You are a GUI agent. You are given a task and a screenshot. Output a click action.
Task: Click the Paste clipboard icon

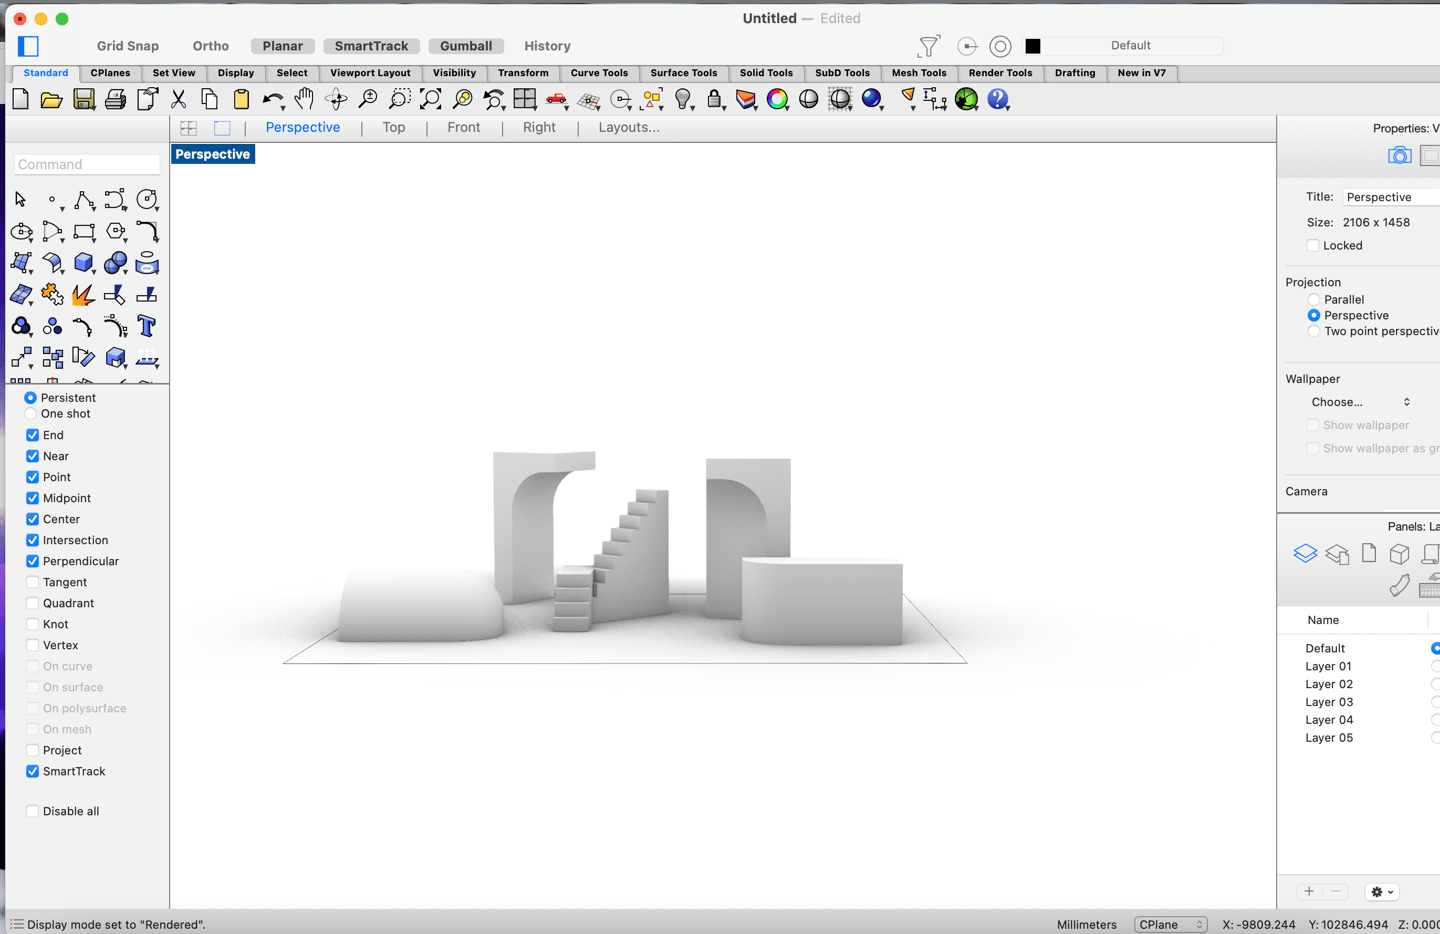tap(241, 99)
